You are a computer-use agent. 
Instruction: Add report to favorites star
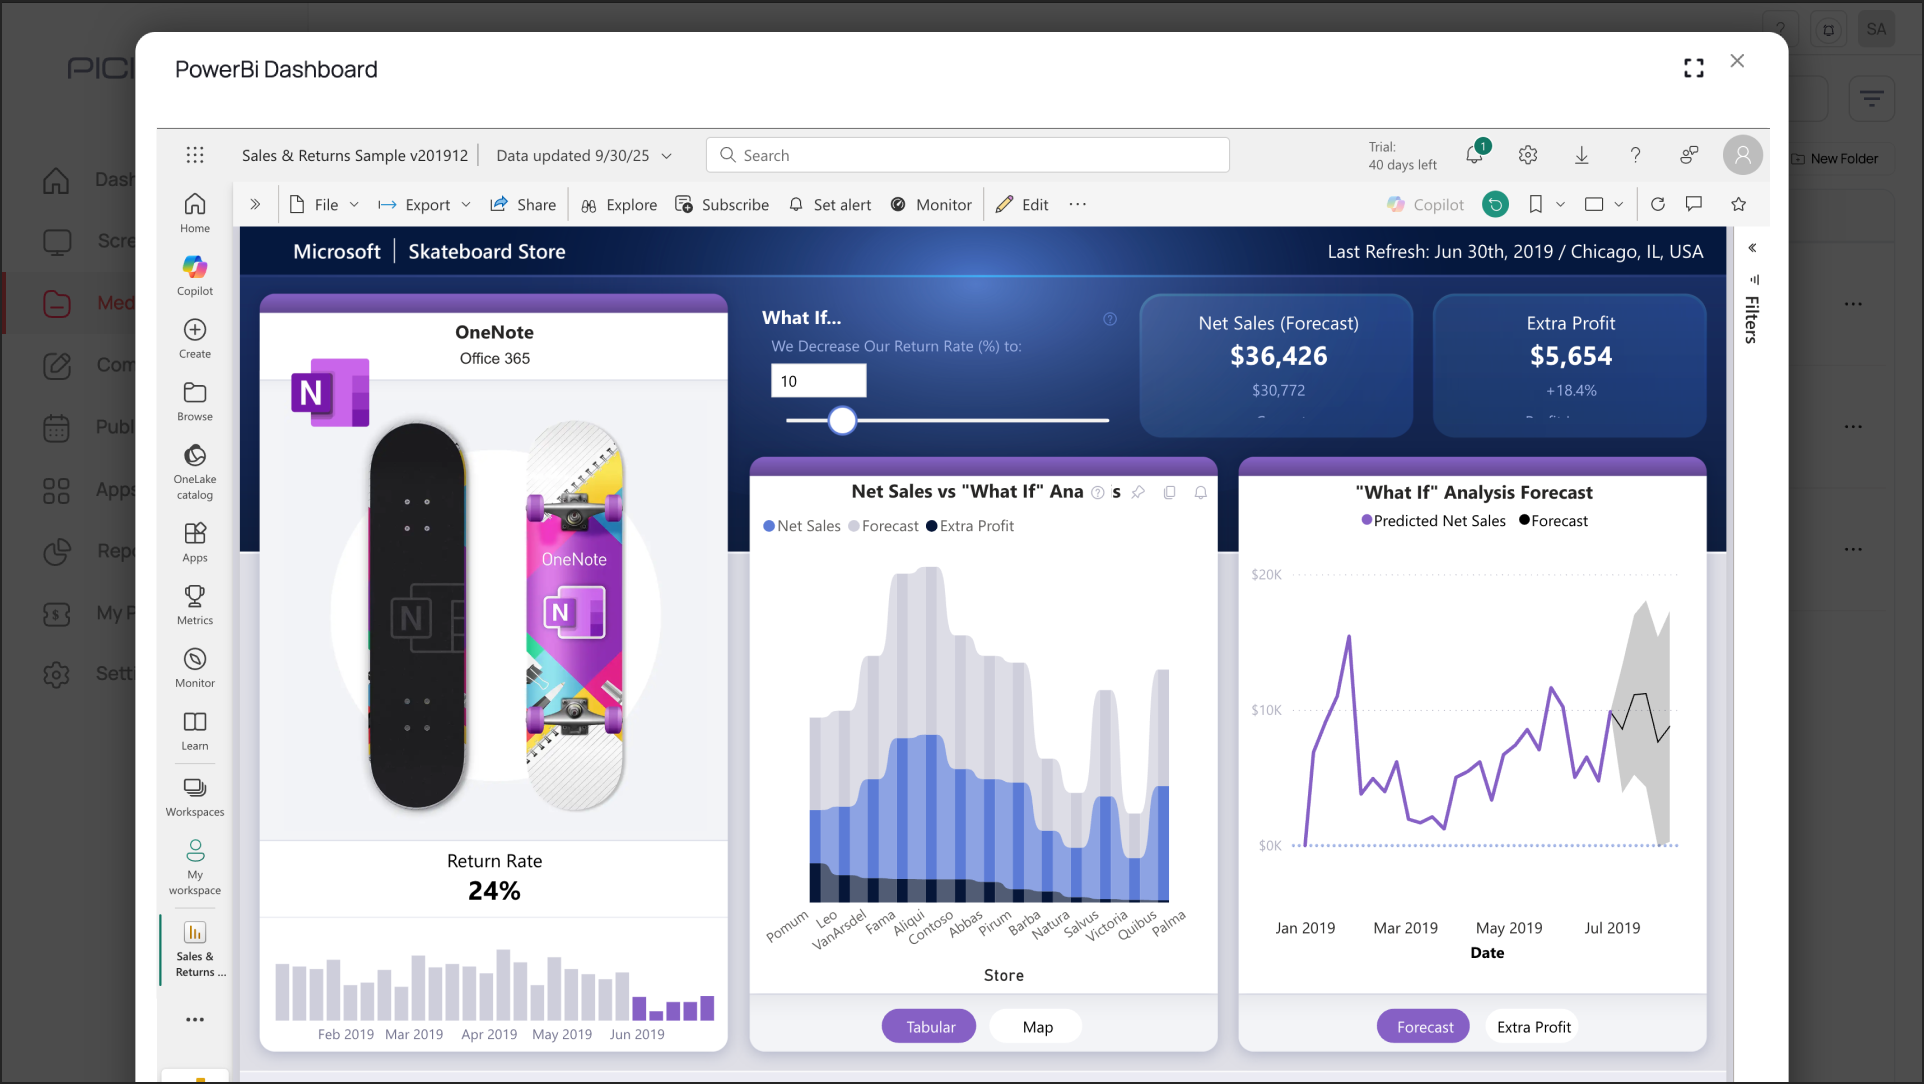point(1739,204)
